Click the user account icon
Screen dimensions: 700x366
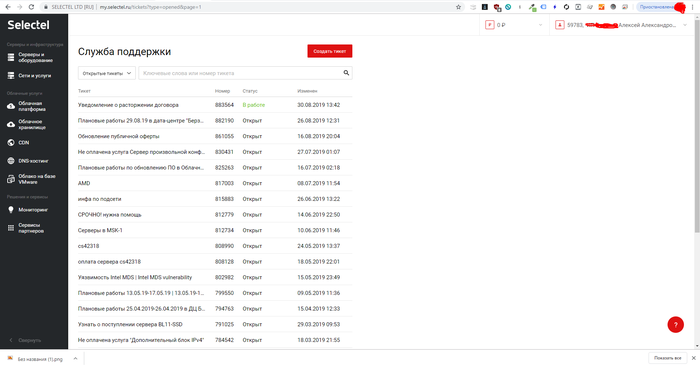coord(559,25)
